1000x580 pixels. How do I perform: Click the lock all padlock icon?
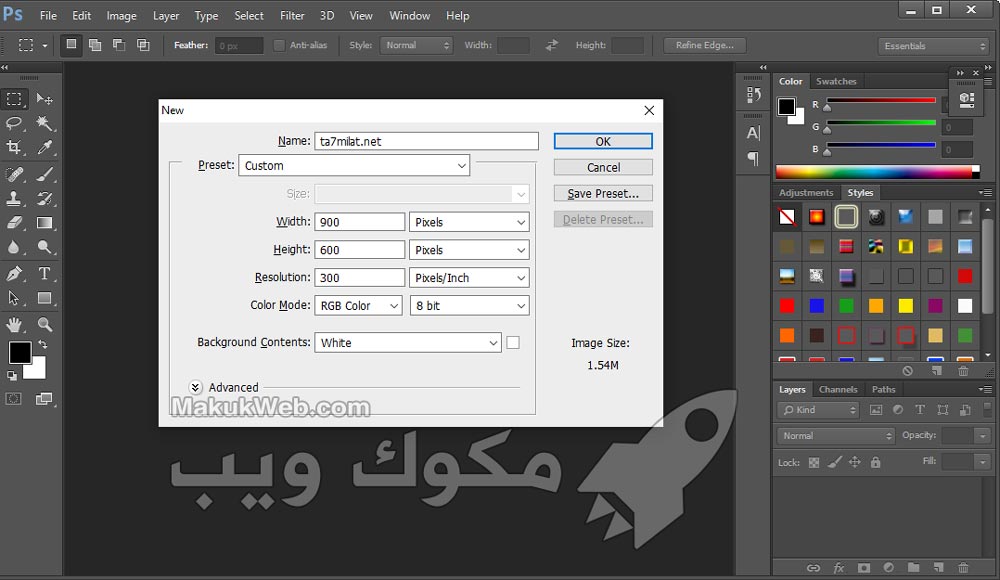point(876,462)
